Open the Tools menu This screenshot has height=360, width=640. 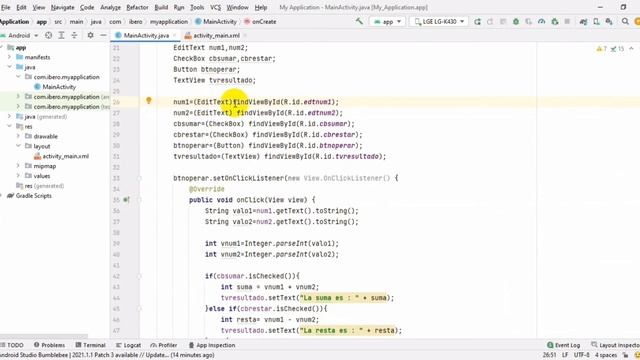pyautogui.click(x=197, y=7)
